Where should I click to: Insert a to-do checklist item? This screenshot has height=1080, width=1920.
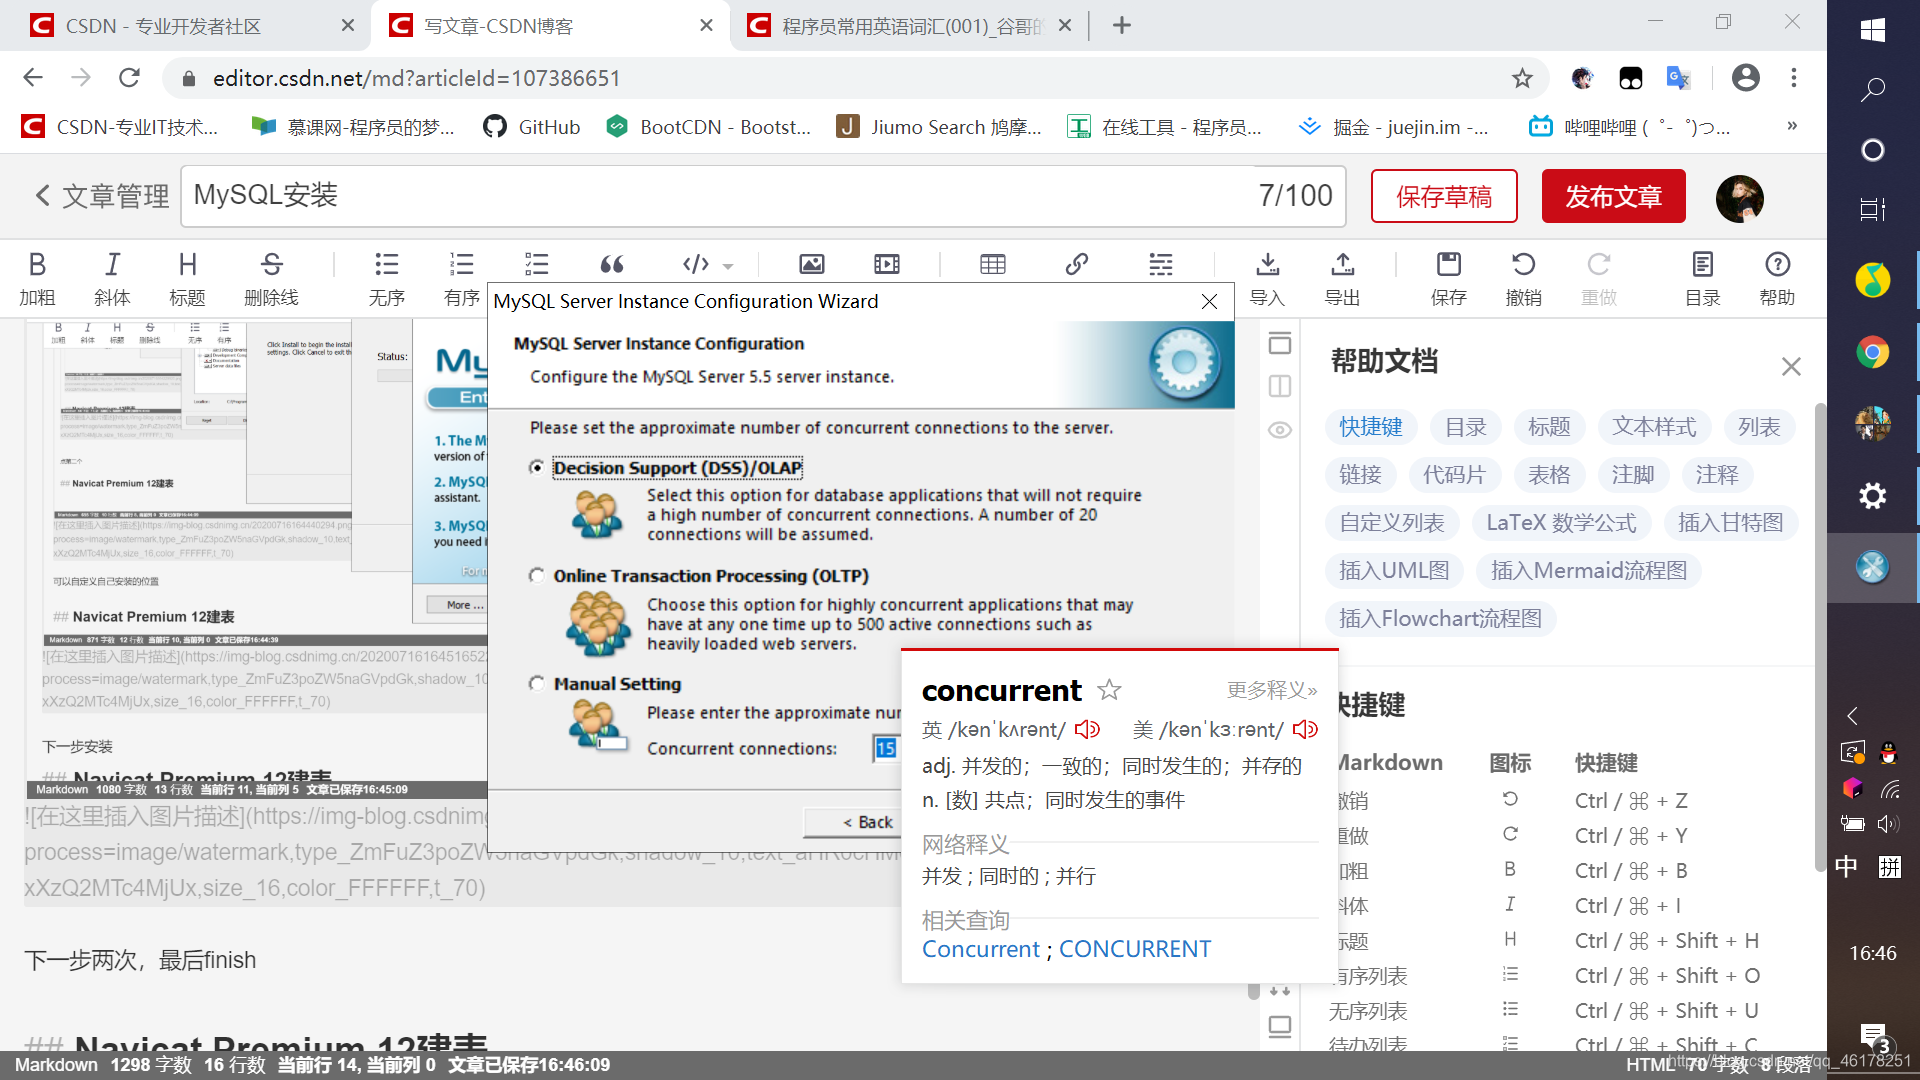[x=537, y=264]
